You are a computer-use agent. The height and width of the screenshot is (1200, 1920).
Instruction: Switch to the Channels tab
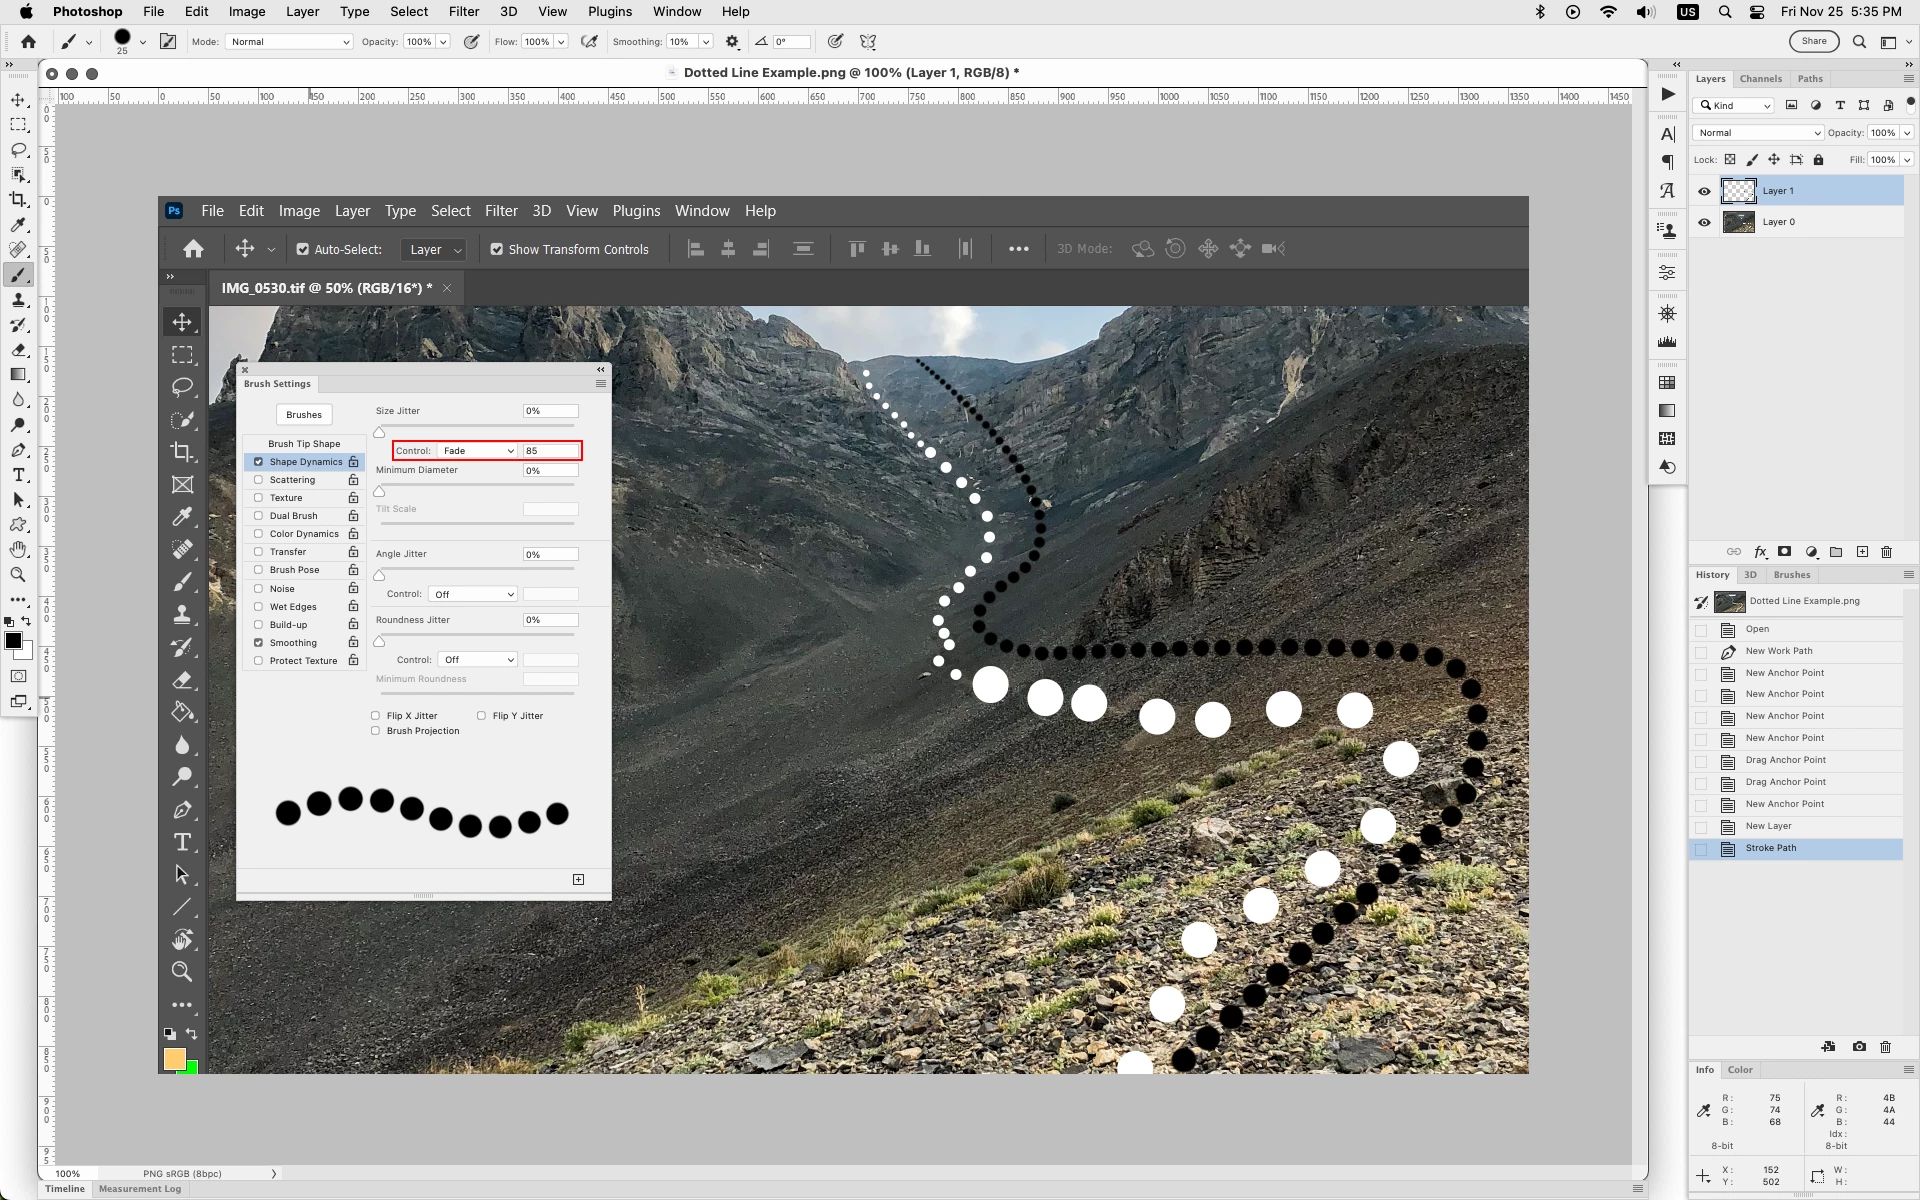point(1760,79)
